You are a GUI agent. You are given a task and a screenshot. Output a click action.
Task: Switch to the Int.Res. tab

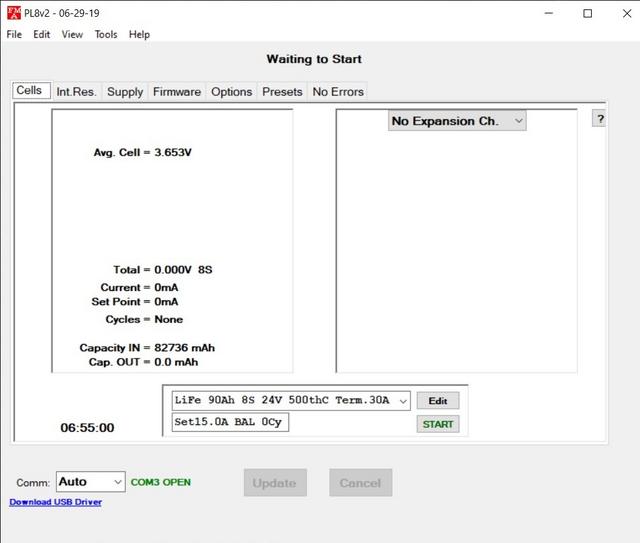click(x=76, y=91)
